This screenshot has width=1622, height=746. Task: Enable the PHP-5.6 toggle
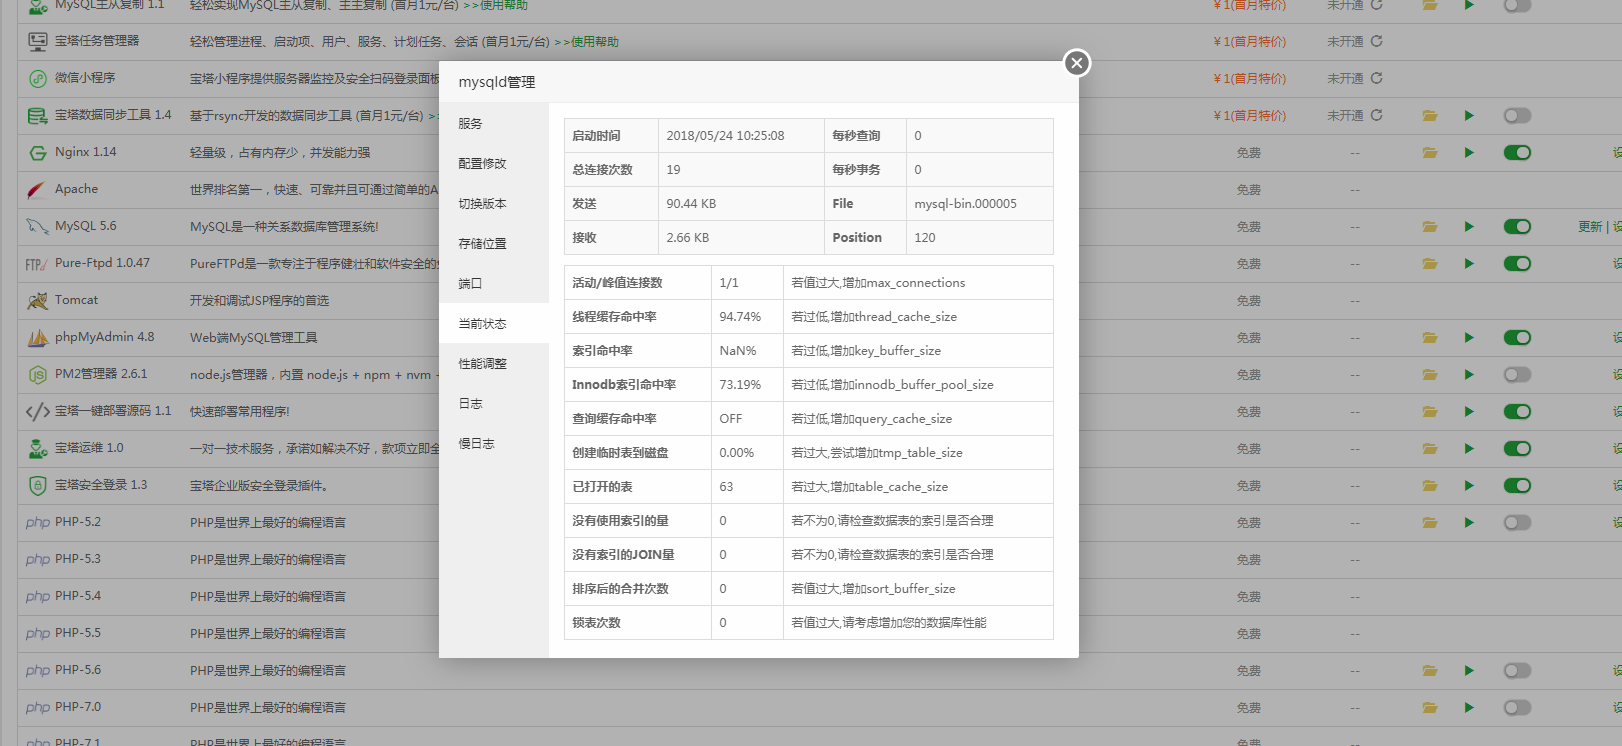click(1517, 671)
